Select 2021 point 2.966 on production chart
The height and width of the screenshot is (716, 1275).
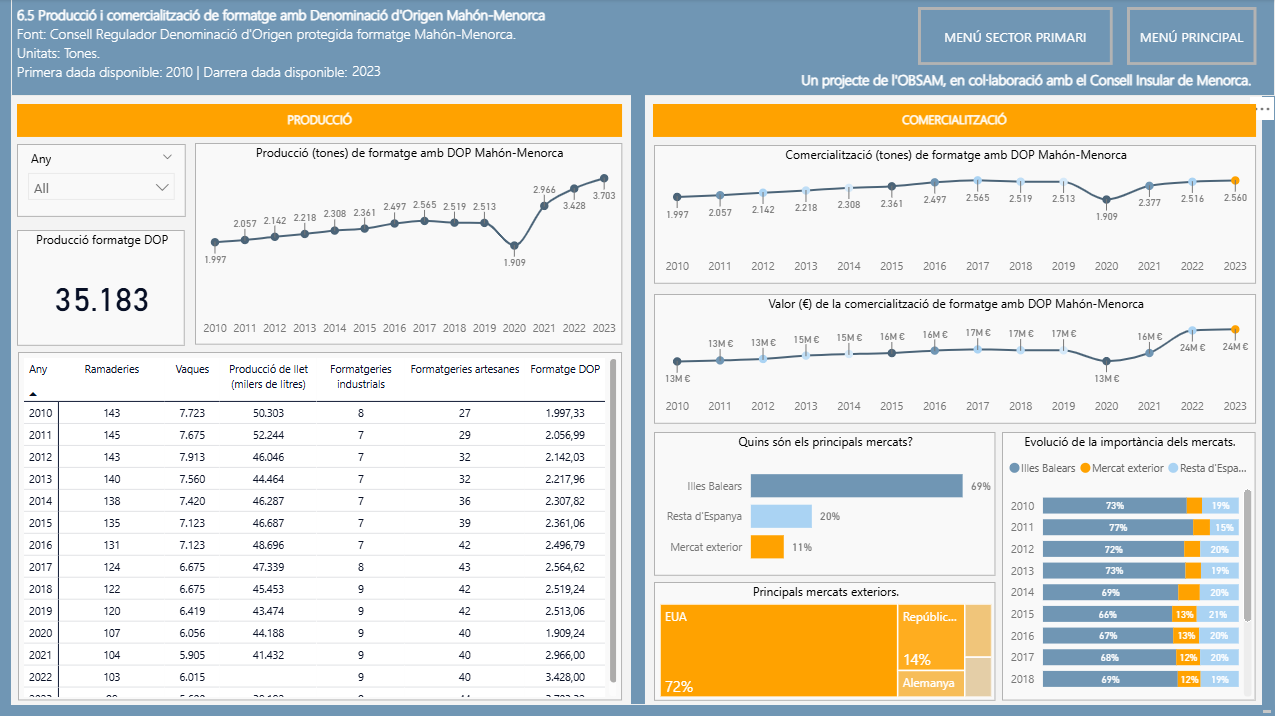coord(544,206)
